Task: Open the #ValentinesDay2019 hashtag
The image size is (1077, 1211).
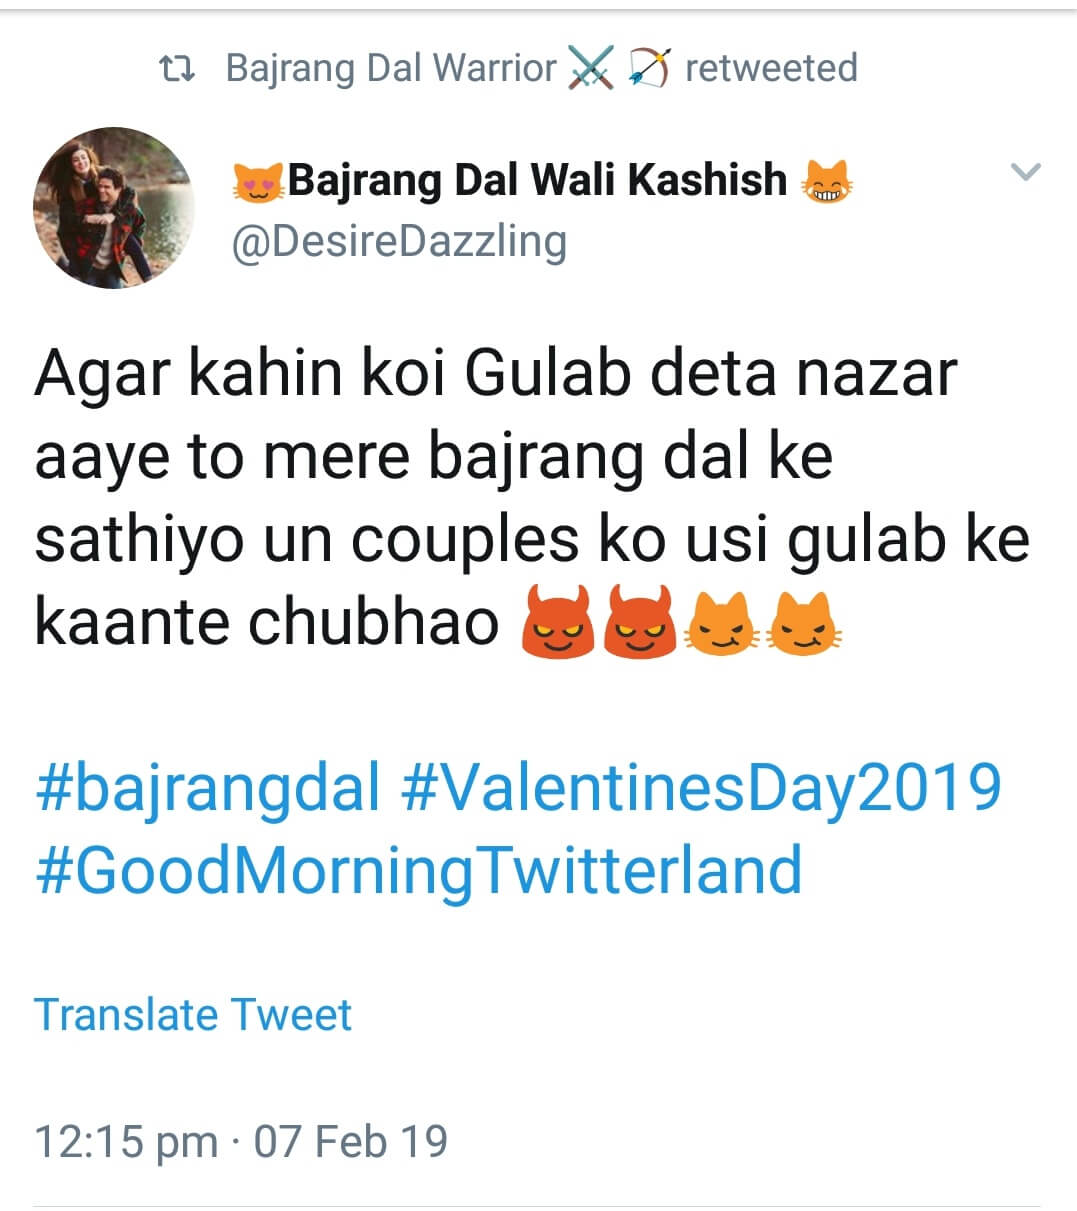Action: click(702, 789)
